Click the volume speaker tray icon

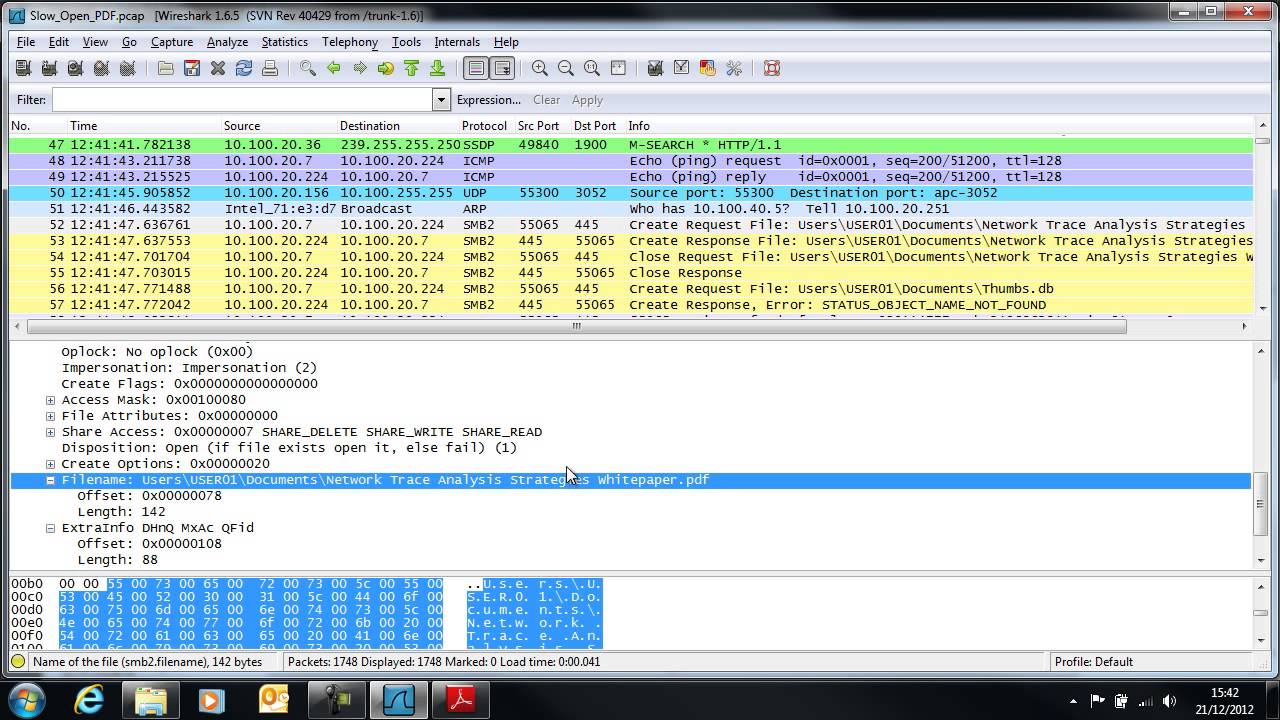pos(1169,700)
